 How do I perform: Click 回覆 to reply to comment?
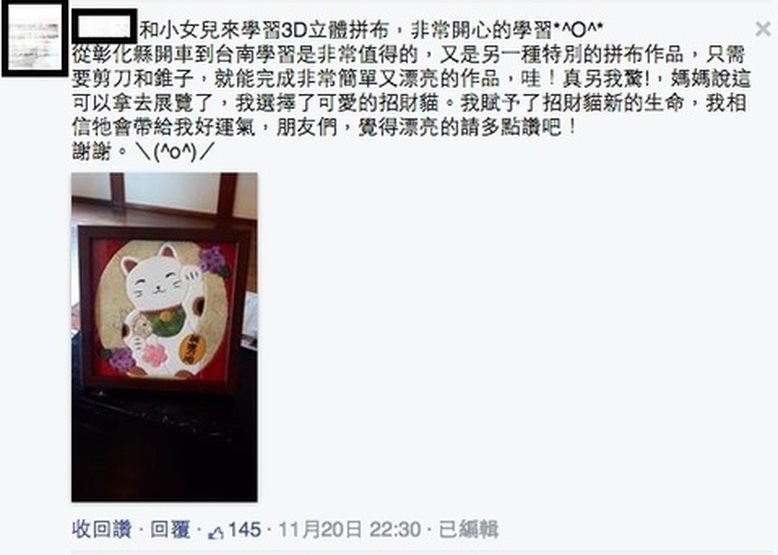click(170, 530)
